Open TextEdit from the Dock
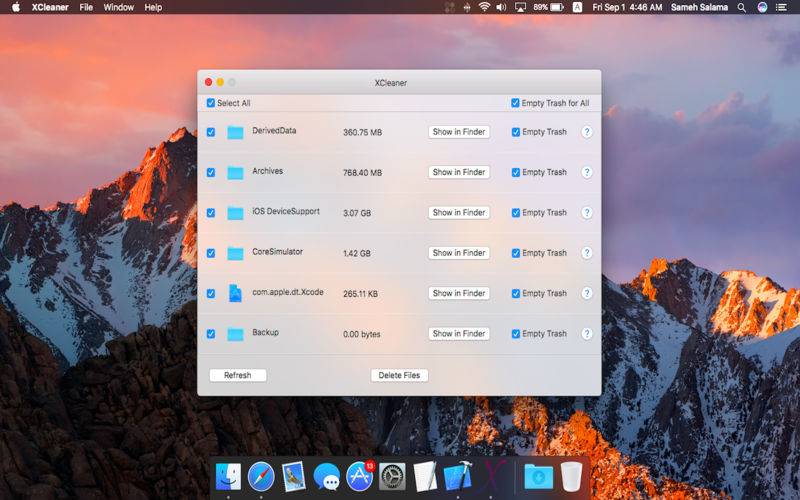Image resolution: width=800 pixels, height=500 pixels. point(425,477)
